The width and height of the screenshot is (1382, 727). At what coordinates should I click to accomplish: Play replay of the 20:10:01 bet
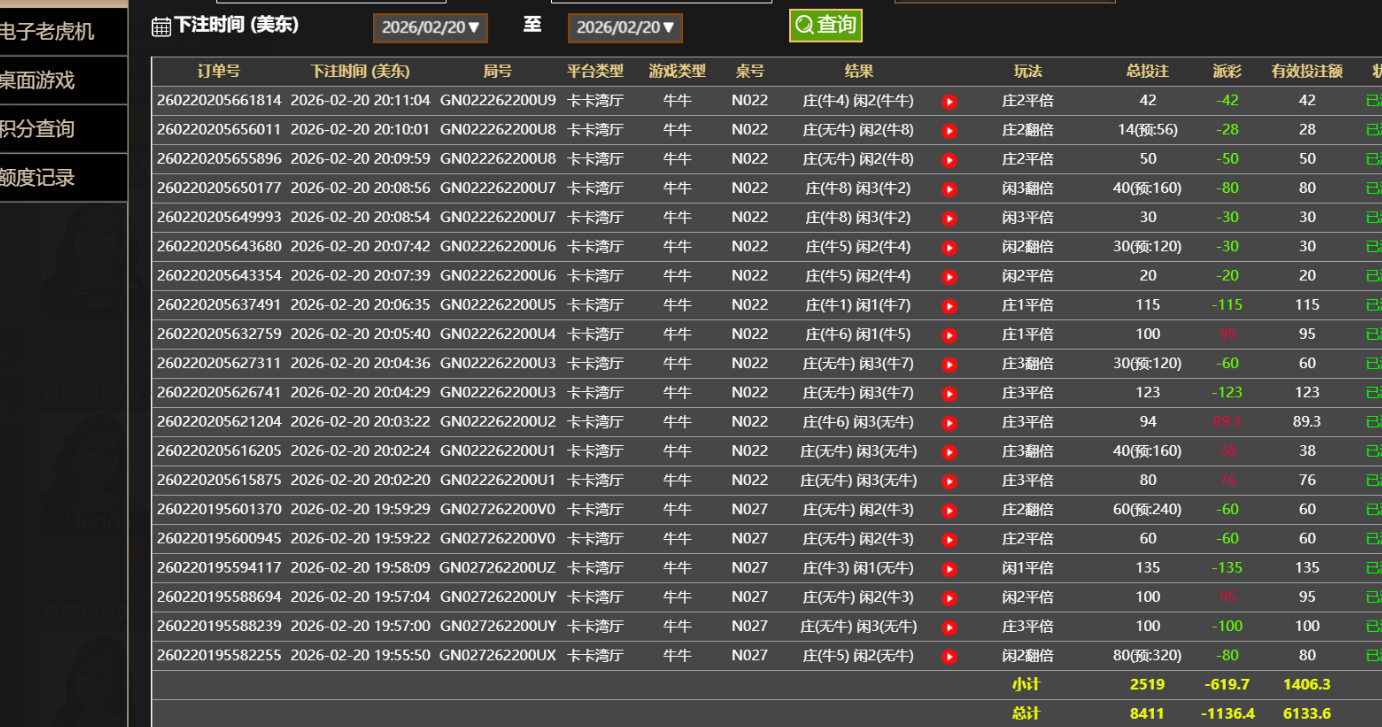(x=949, y=130)
